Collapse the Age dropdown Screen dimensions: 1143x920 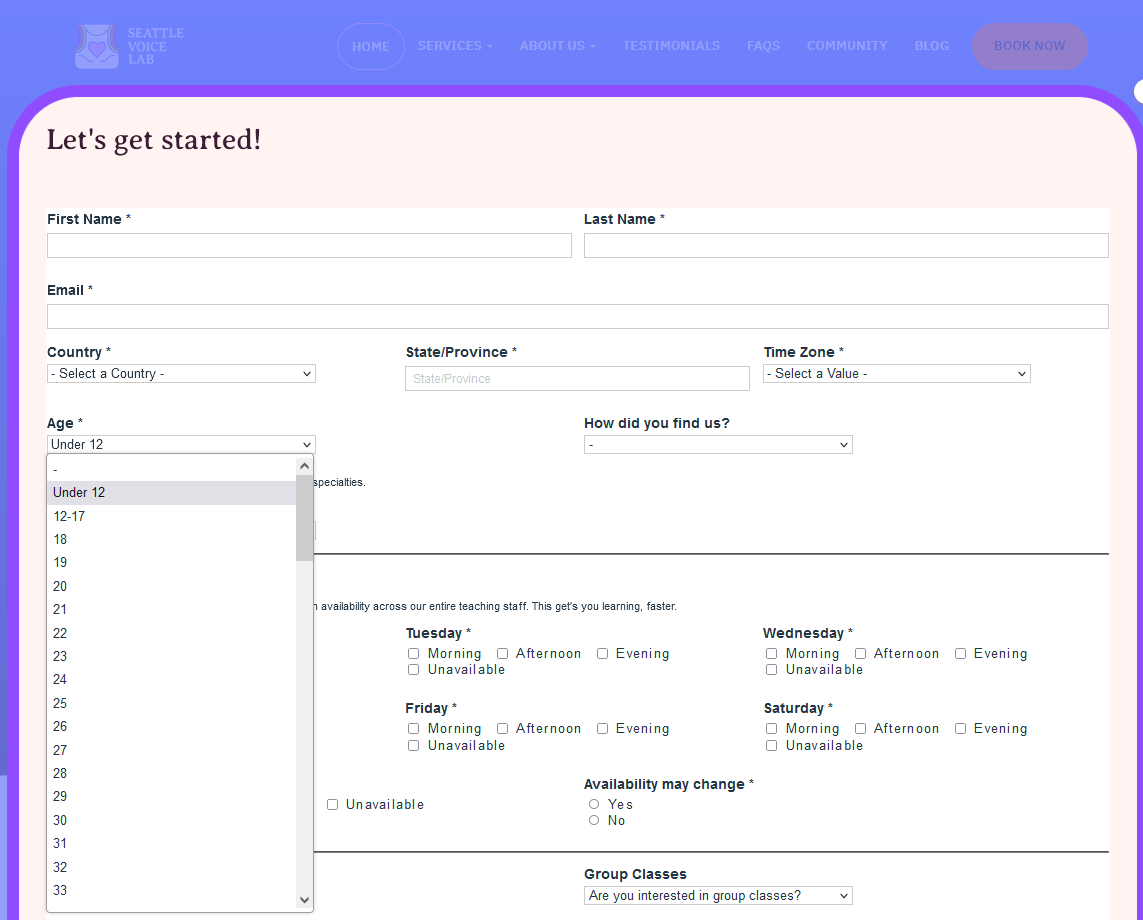tap(182, 445)
